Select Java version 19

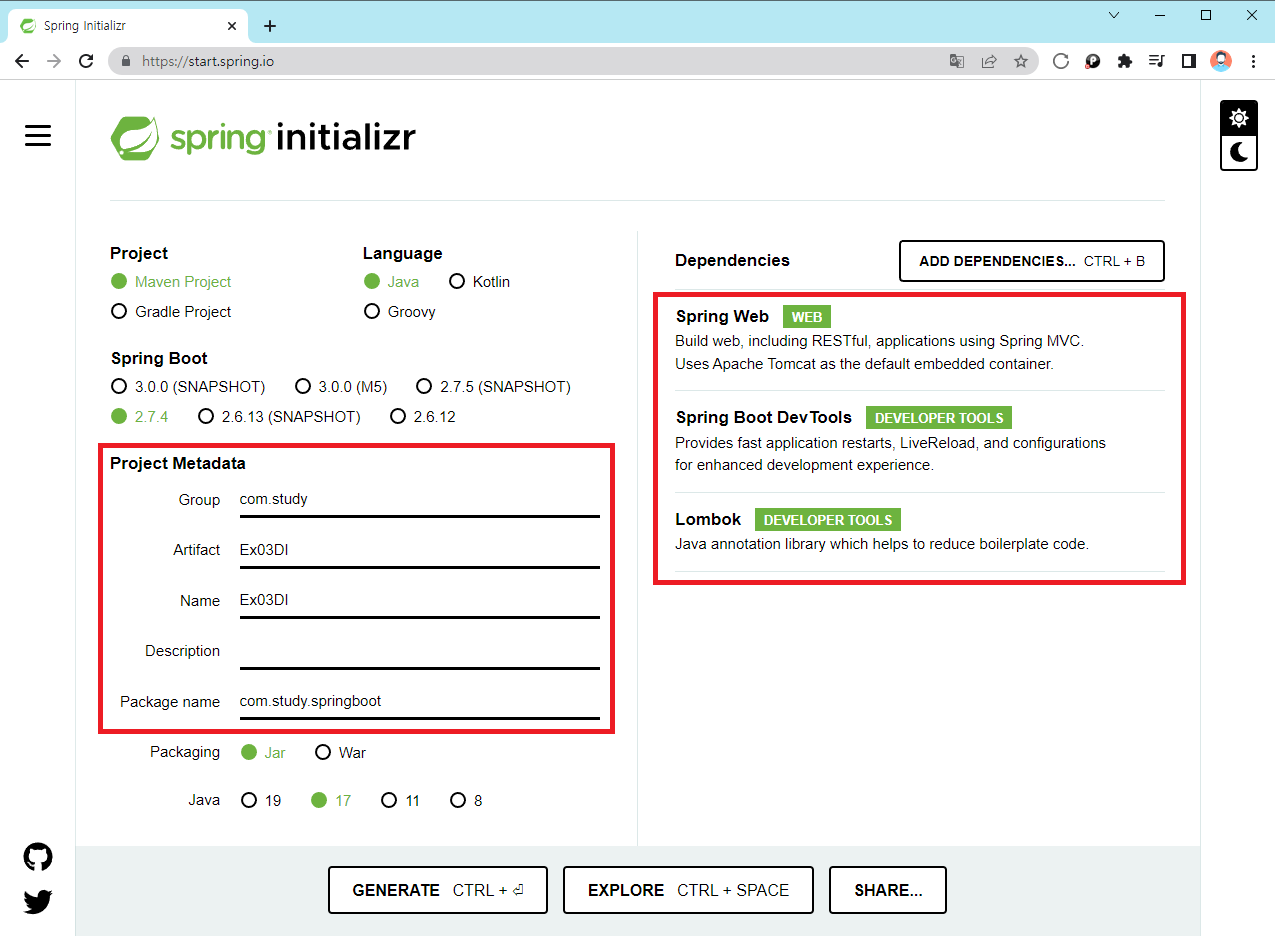point(261,800)
